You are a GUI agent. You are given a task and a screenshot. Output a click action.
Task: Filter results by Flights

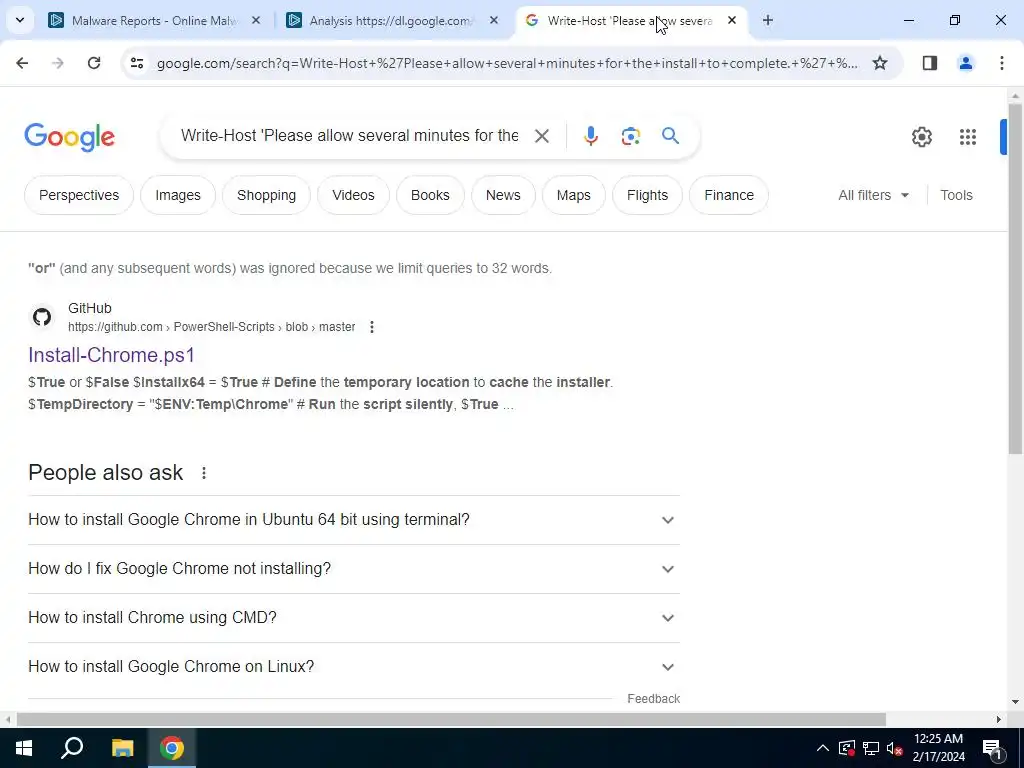point(647,195)
